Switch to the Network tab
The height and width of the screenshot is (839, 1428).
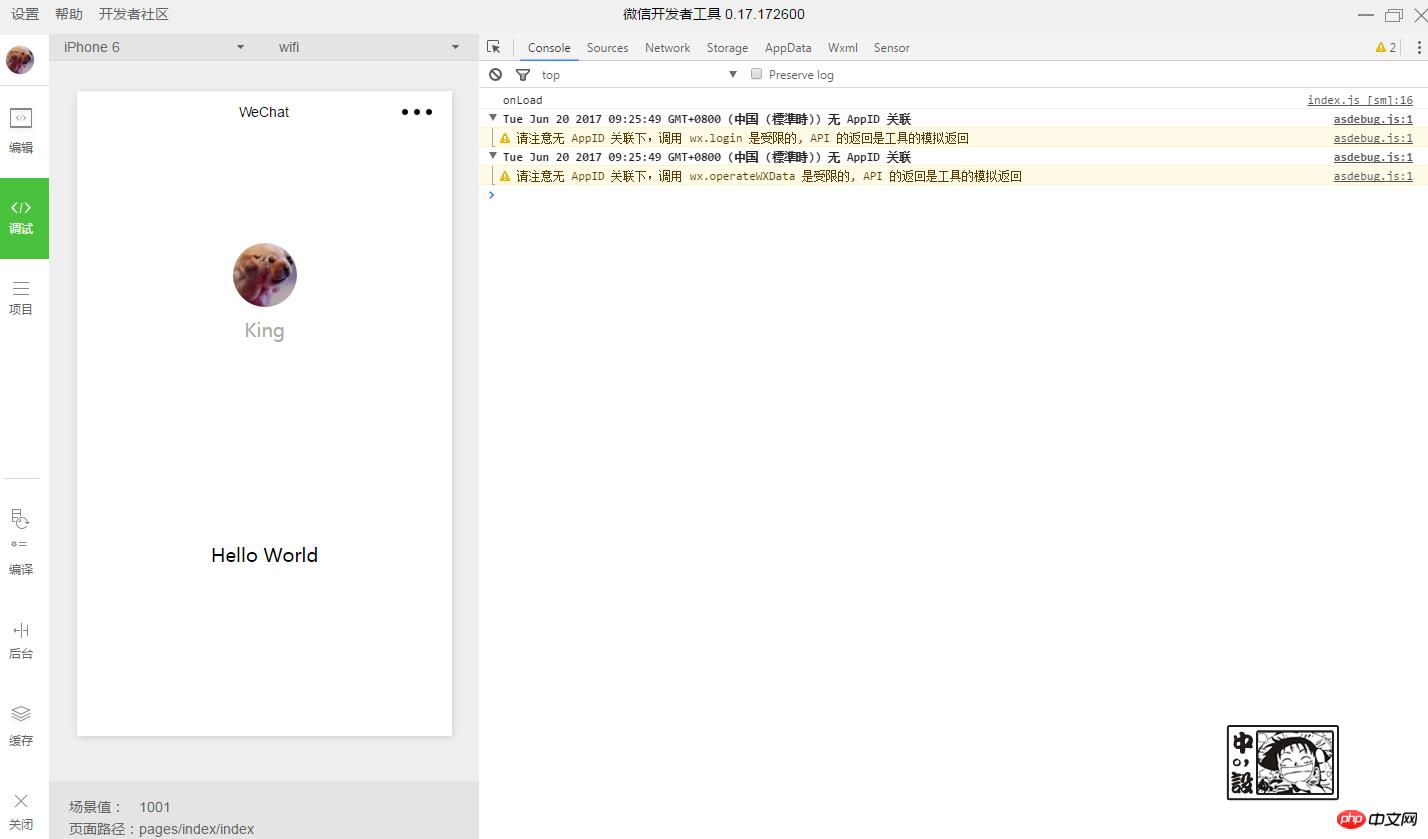pos(667,47)
